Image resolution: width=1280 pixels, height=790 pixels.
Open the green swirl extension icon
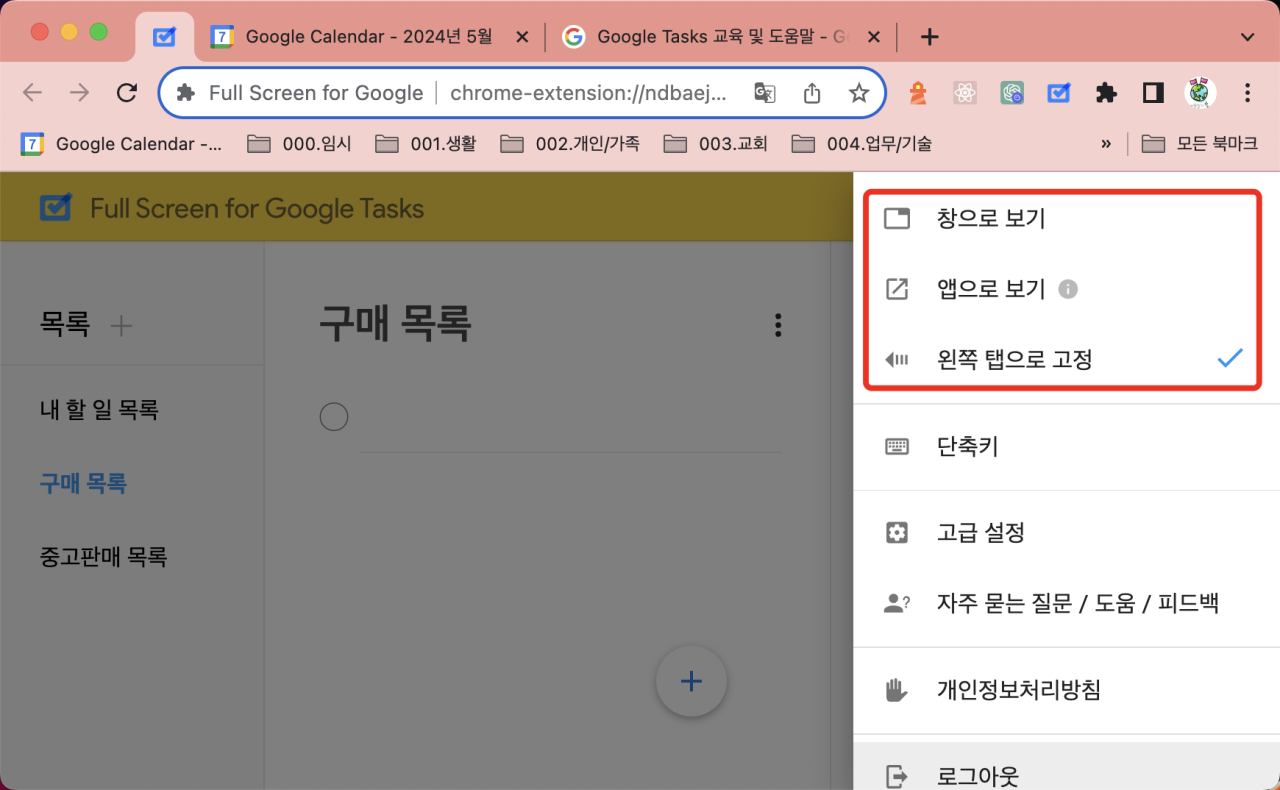1013,93
